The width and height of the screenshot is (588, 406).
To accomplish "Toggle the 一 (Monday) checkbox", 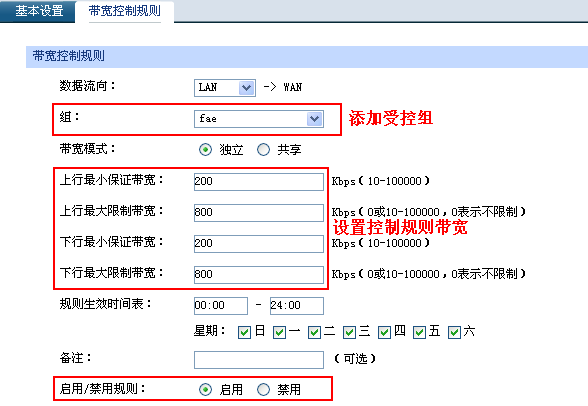I will tap(279, 332).
